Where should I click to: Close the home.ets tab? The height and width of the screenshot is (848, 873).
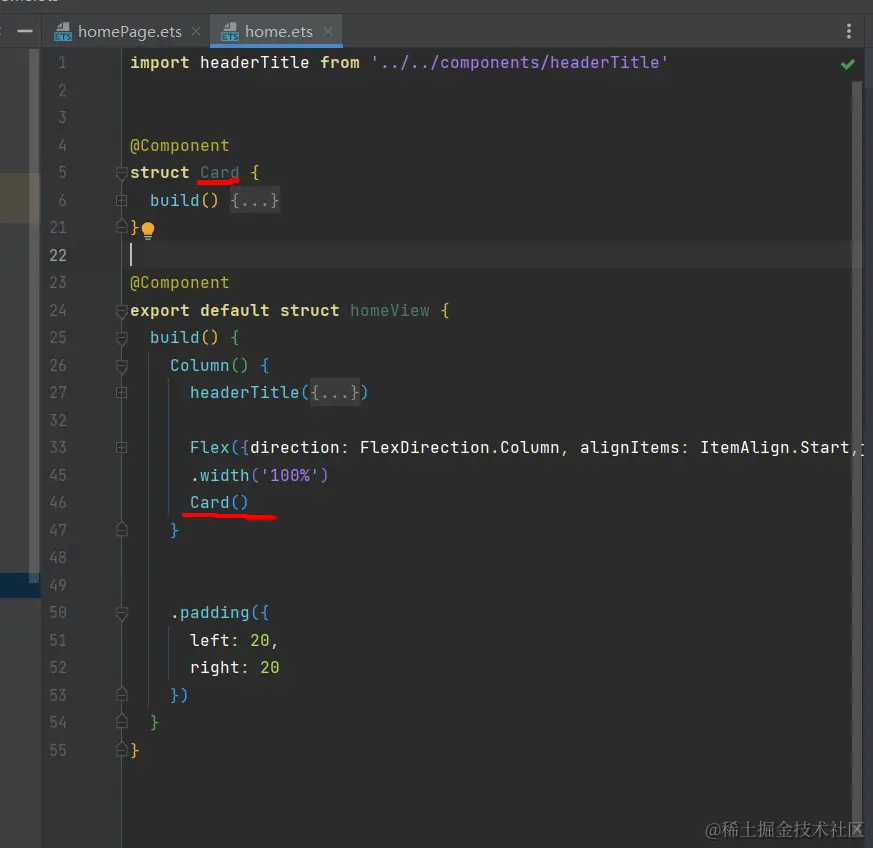click(x=328, y=31)
